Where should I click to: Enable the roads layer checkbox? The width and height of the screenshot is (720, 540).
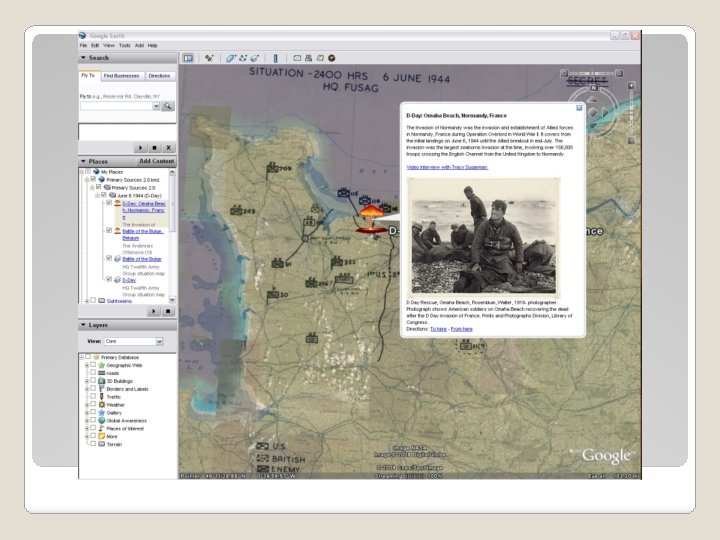coord(93,373)
